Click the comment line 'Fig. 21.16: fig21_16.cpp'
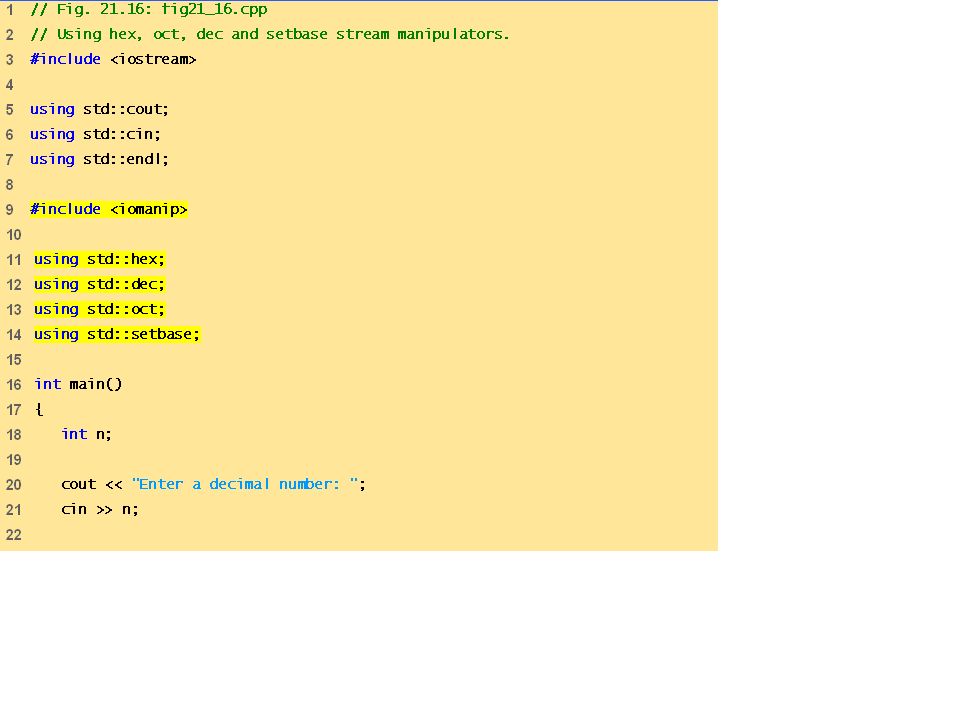The width and height of the screenshot is (960, 720). tap(149, 9)
